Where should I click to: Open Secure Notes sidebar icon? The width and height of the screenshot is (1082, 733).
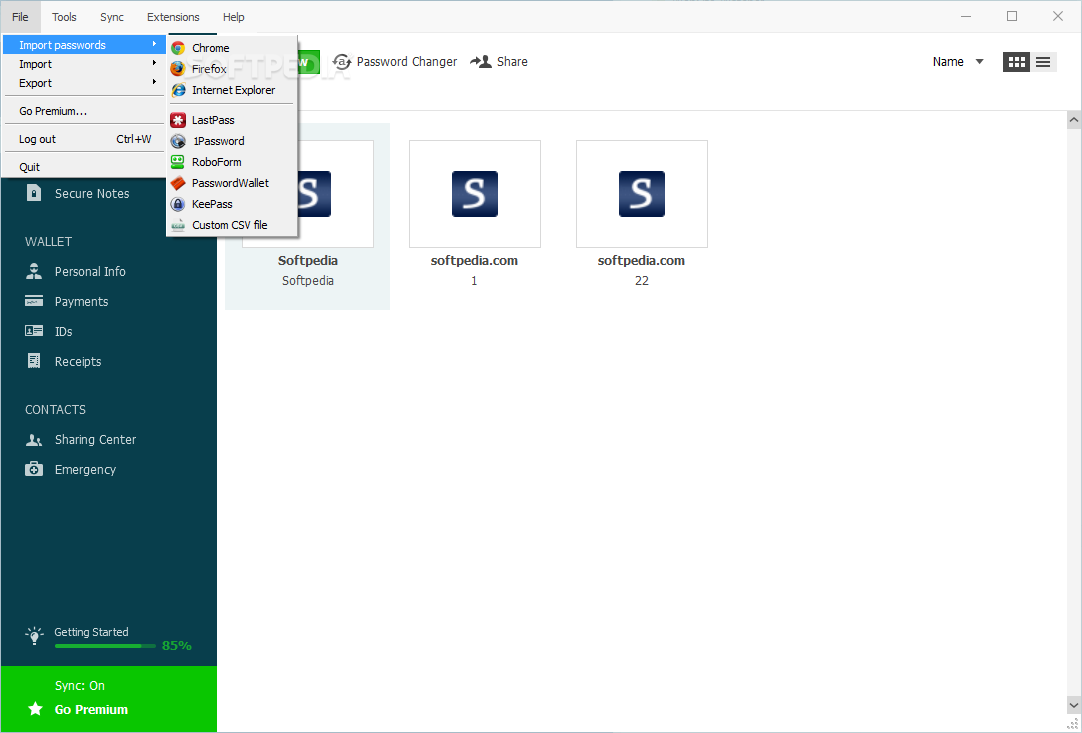(x=34, y=193)
